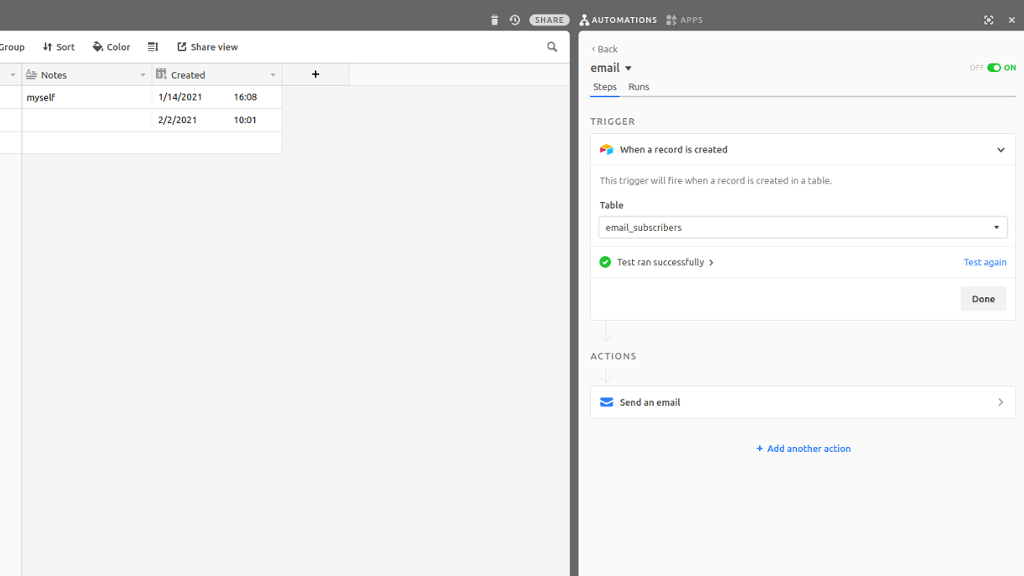The width and height of the screenshot is (1024, 576).
Task: Select the Steps tab
Action: [604, 87]
